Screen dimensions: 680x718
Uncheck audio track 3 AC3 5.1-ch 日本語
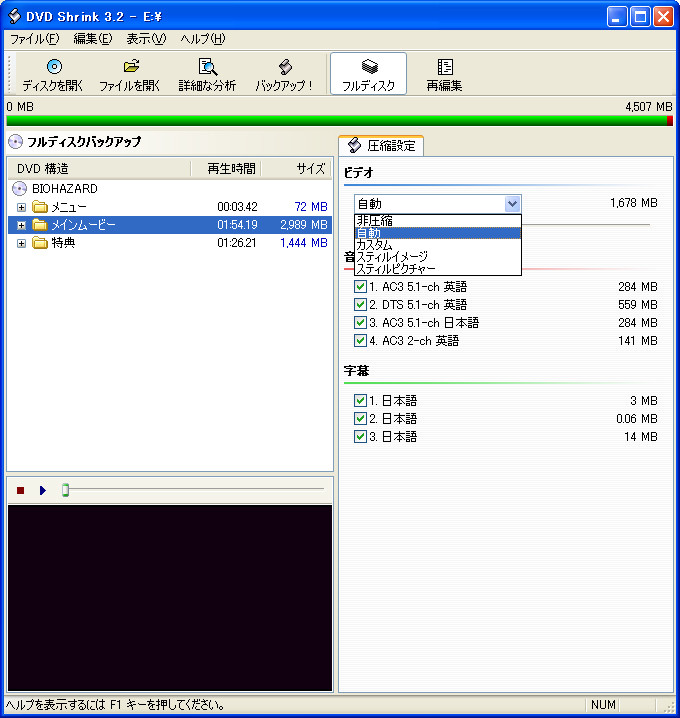(360, 322)
